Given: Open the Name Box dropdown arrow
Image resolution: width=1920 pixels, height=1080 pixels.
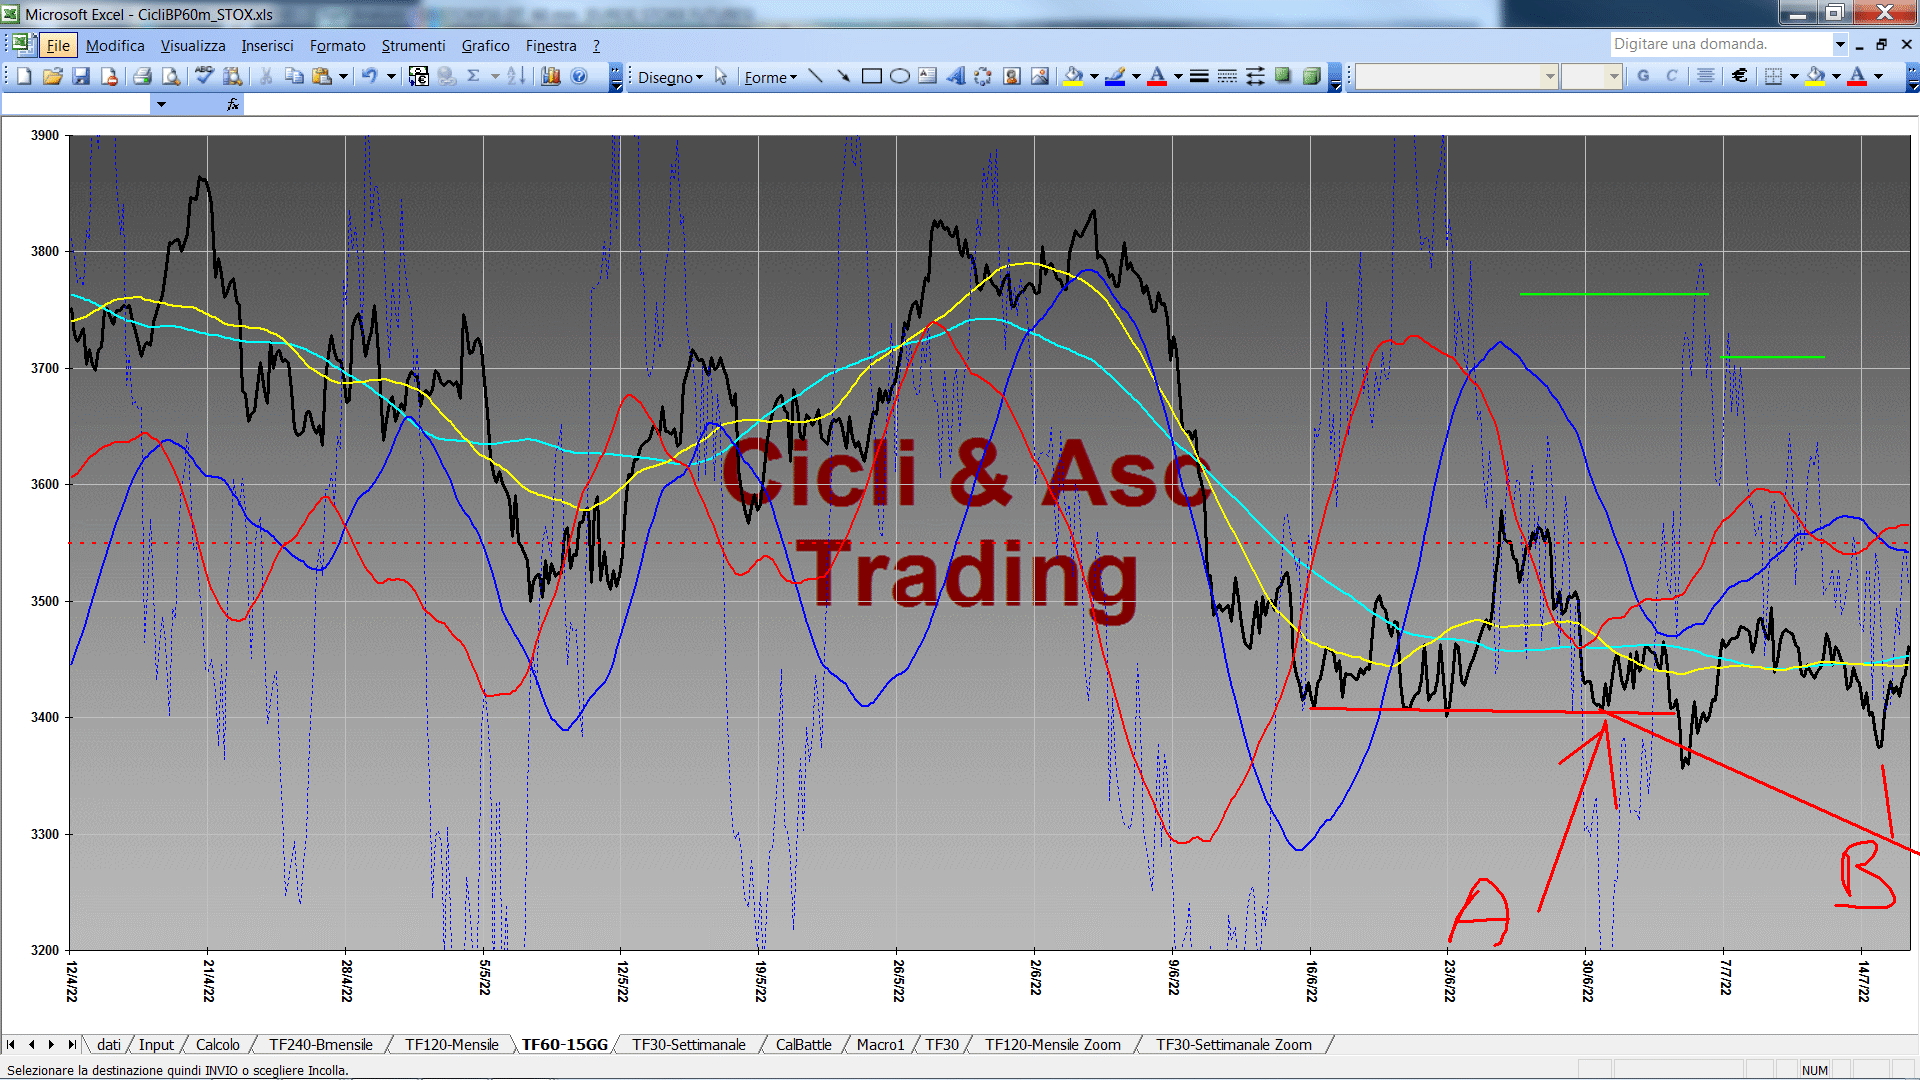Looking at the screenshot, I should coord(160,104).
